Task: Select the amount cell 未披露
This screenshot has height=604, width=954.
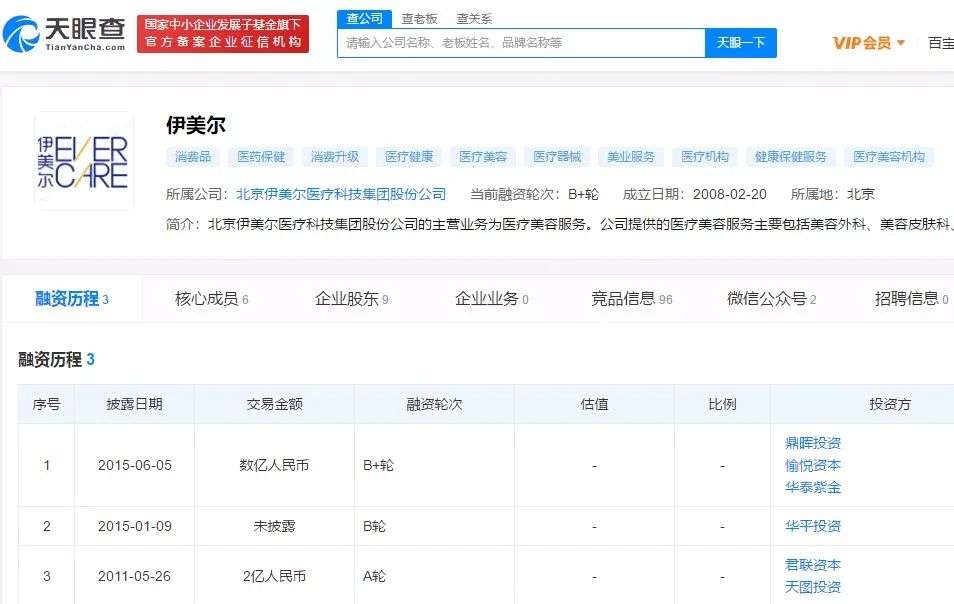Action: point(274,526)
